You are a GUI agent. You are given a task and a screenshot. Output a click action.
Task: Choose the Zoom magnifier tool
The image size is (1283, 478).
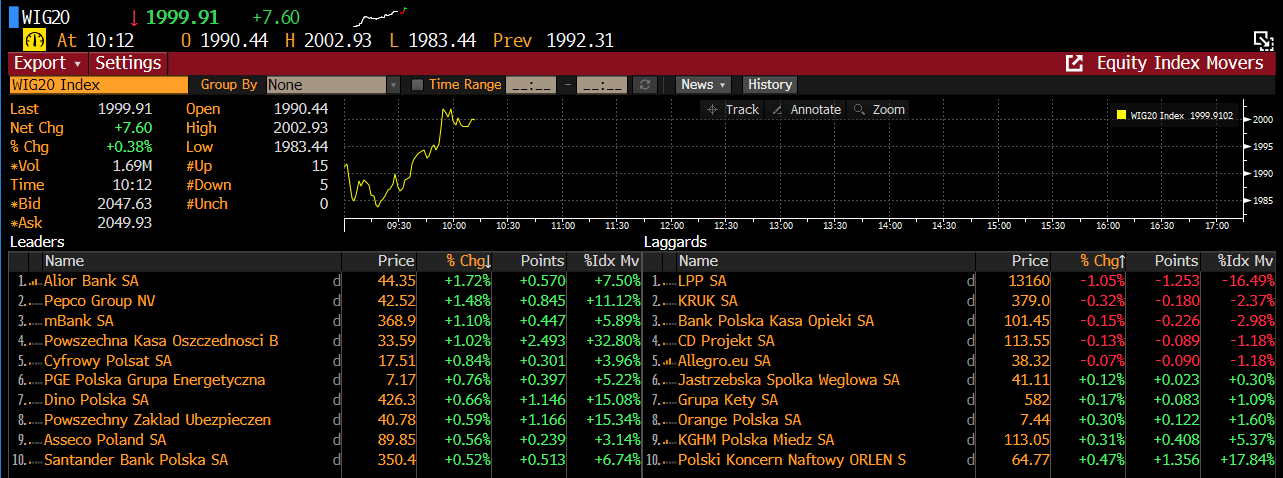coord(880,110)
